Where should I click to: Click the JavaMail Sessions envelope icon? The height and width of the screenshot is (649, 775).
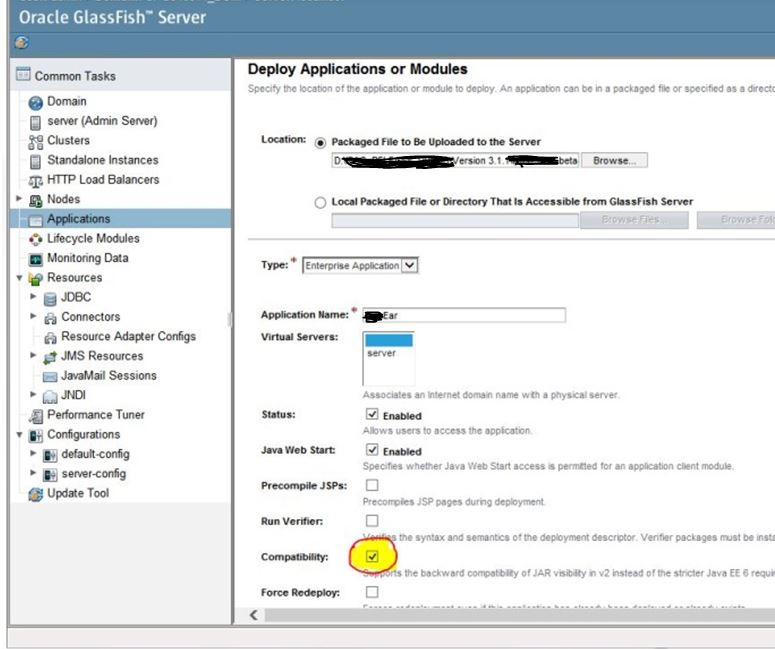pos(50,377)
